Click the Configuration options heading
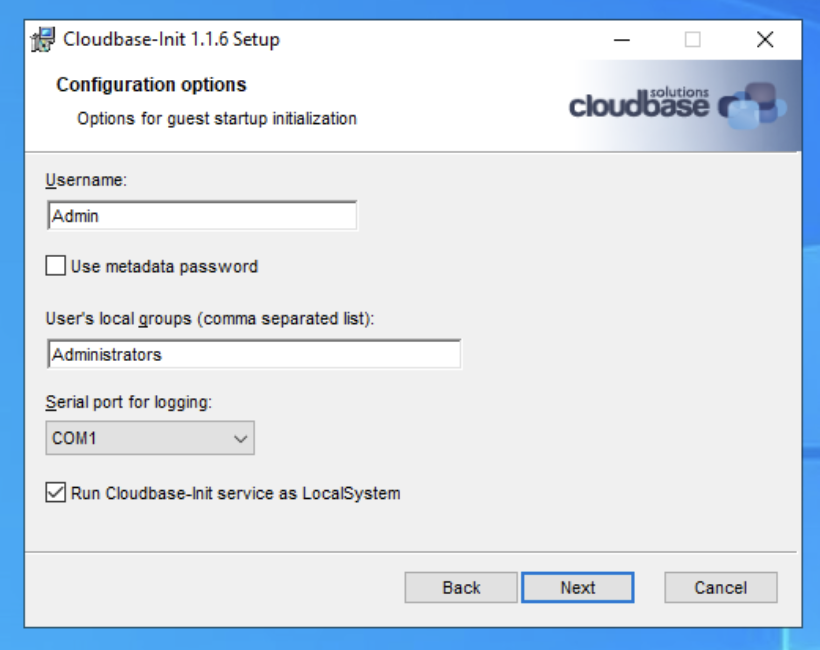The image size is (820, 650). 133,85
